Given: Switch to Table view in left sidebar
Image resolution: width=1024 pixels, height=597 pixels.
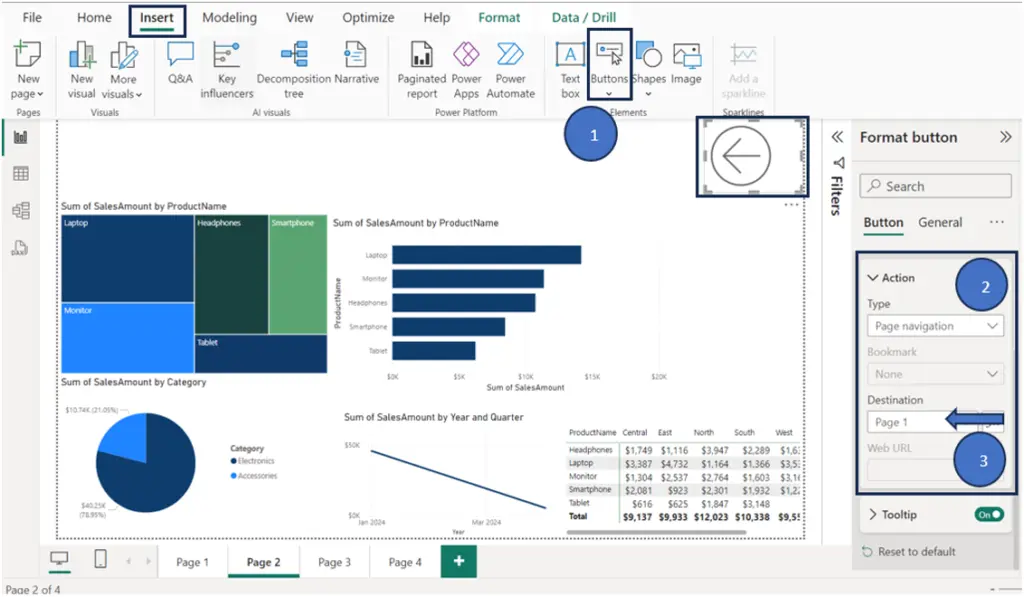Looking at the screenshot, I should (x=21, y=174).
